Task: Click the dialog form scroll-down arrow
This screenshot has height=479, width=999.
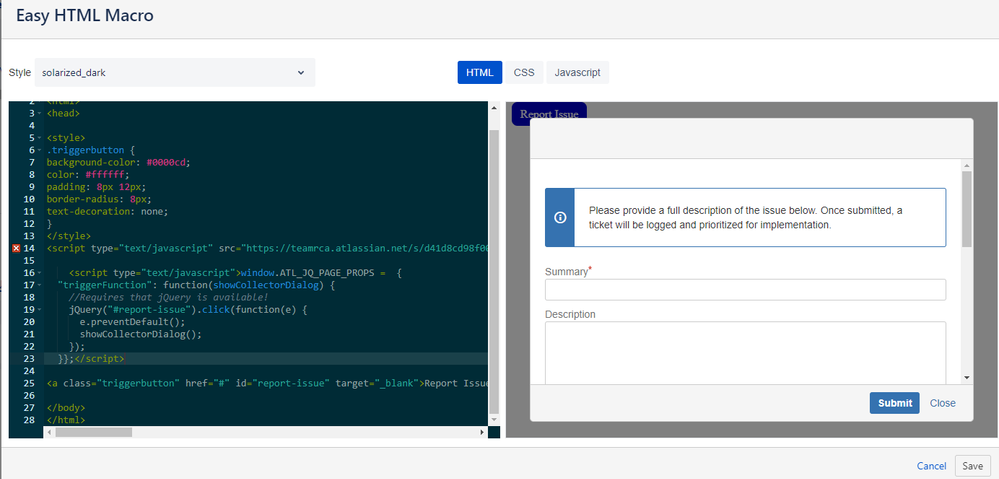Action: click(x=967, y=378)
